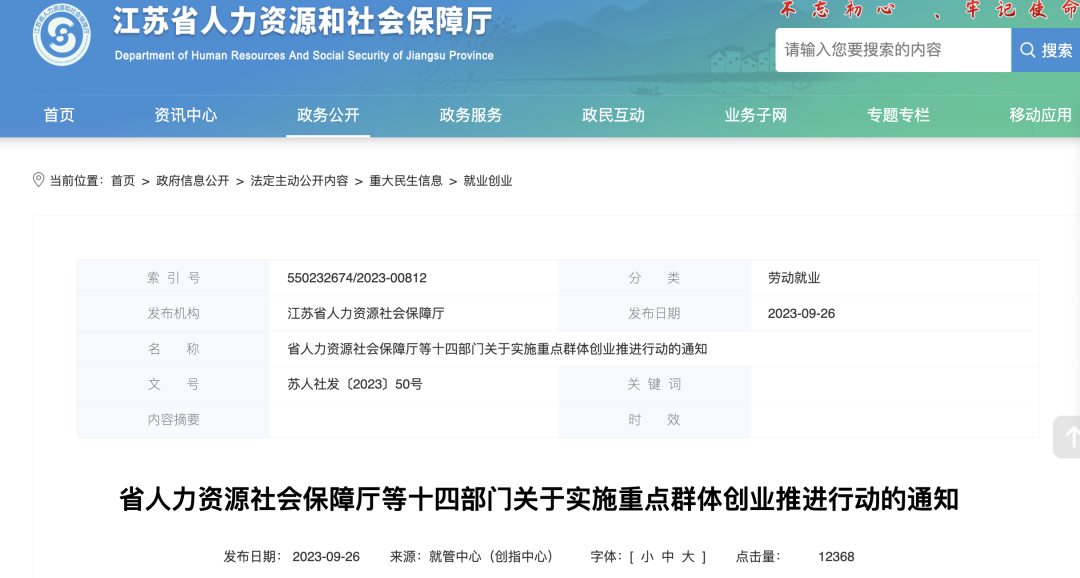This screenshot has height=578, width=1080.
Task: Click the 时效 label cell
Action: (654, 420)
